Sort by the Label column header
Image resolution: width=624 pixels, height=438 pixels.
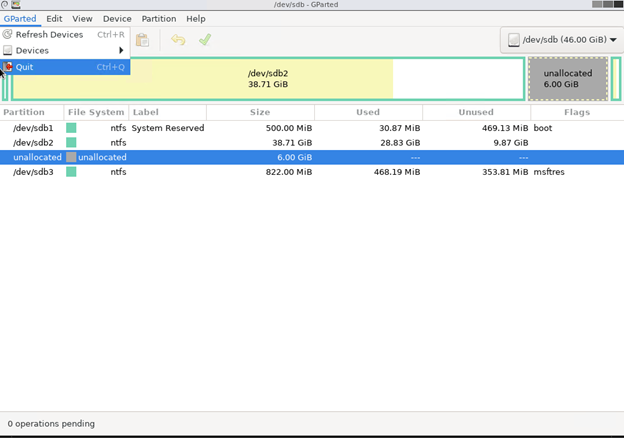coord(168,112)
